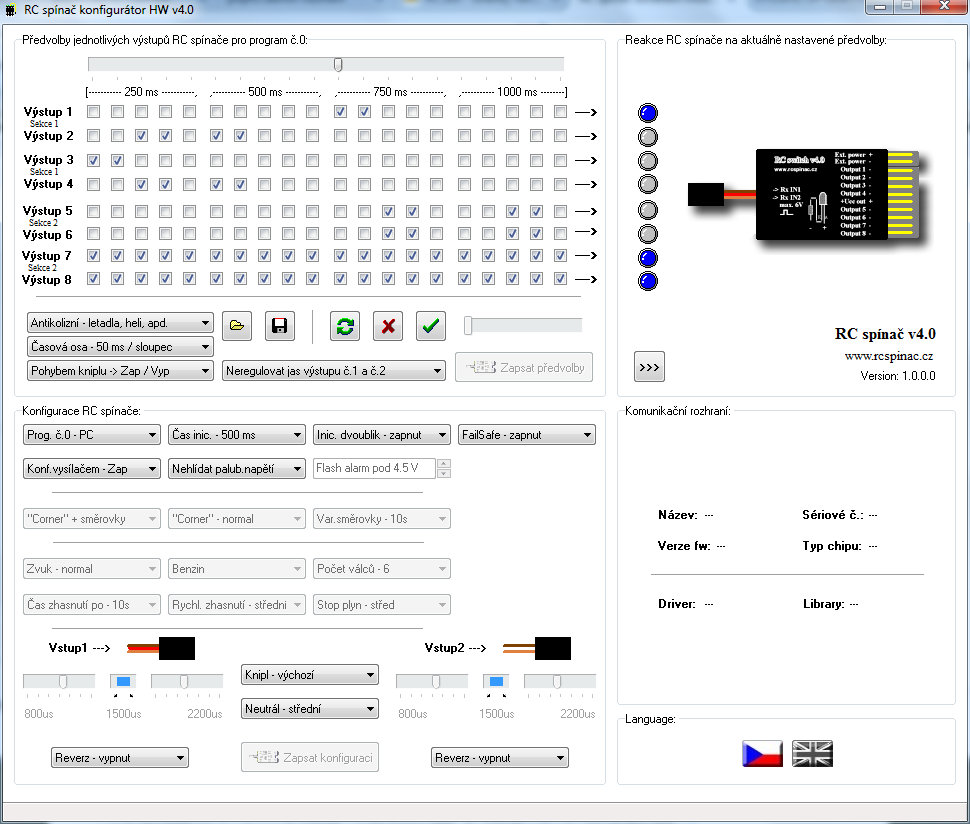Click the gray LED indicator for output 5
970x824 pixels.
coord(648,210)
